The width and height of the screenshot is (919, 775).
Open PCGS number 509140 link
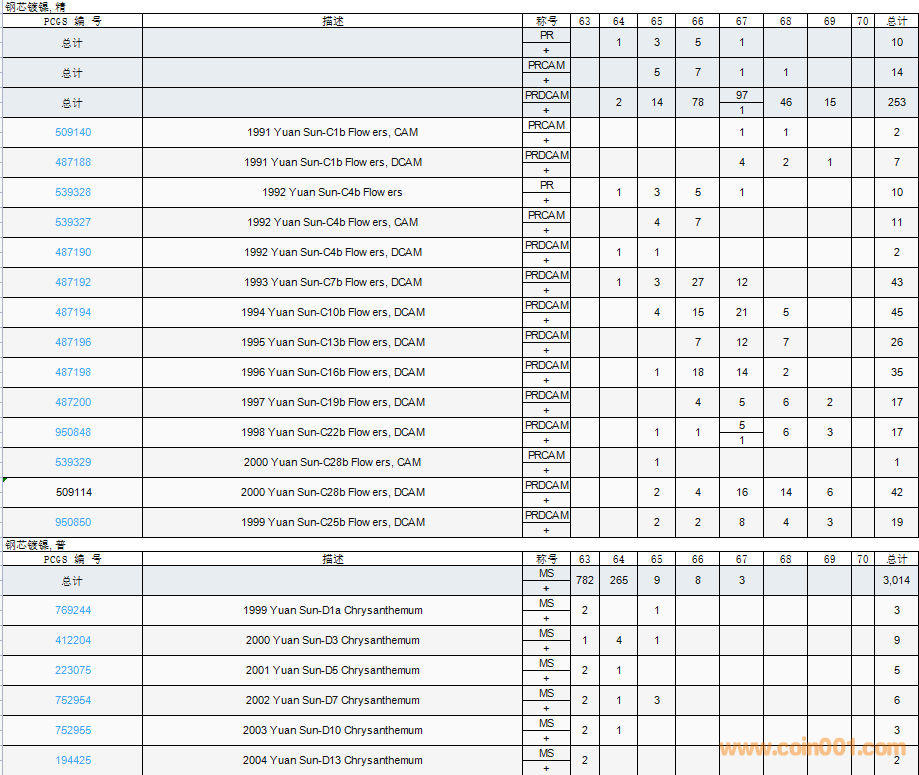[72, 132]
